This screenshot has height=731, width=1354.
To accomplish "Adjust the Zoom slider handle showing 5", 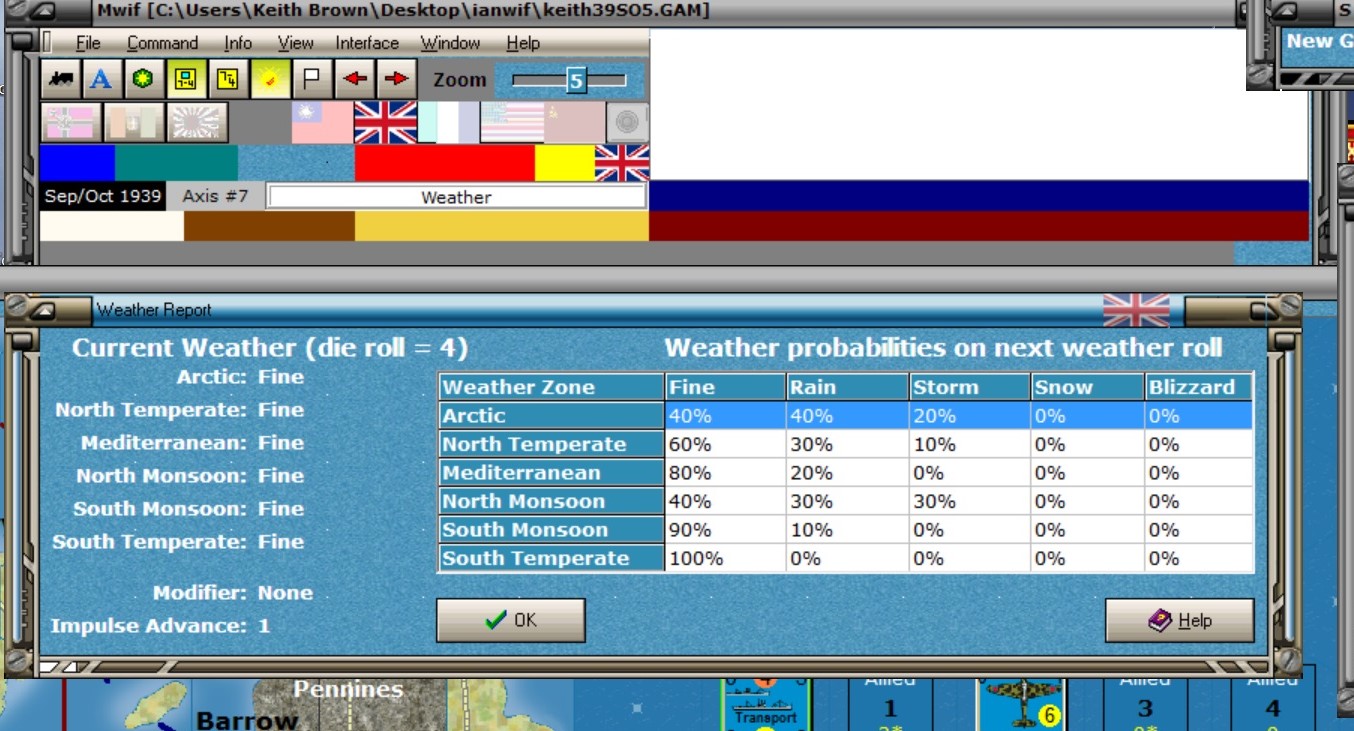I will 576,80.
